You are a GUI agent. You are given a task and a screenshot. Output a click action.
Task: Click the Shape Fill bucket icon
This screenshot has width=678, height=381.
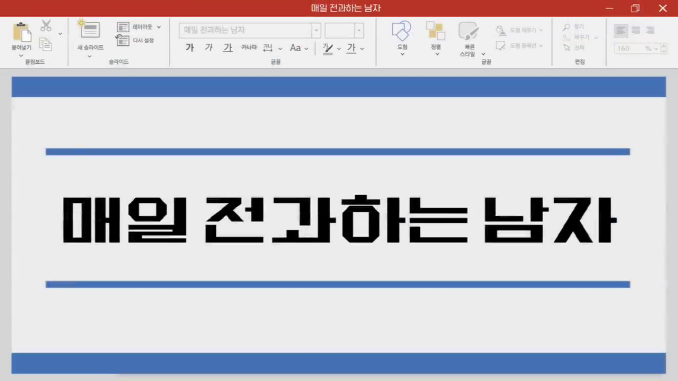[x=501, y=30]
